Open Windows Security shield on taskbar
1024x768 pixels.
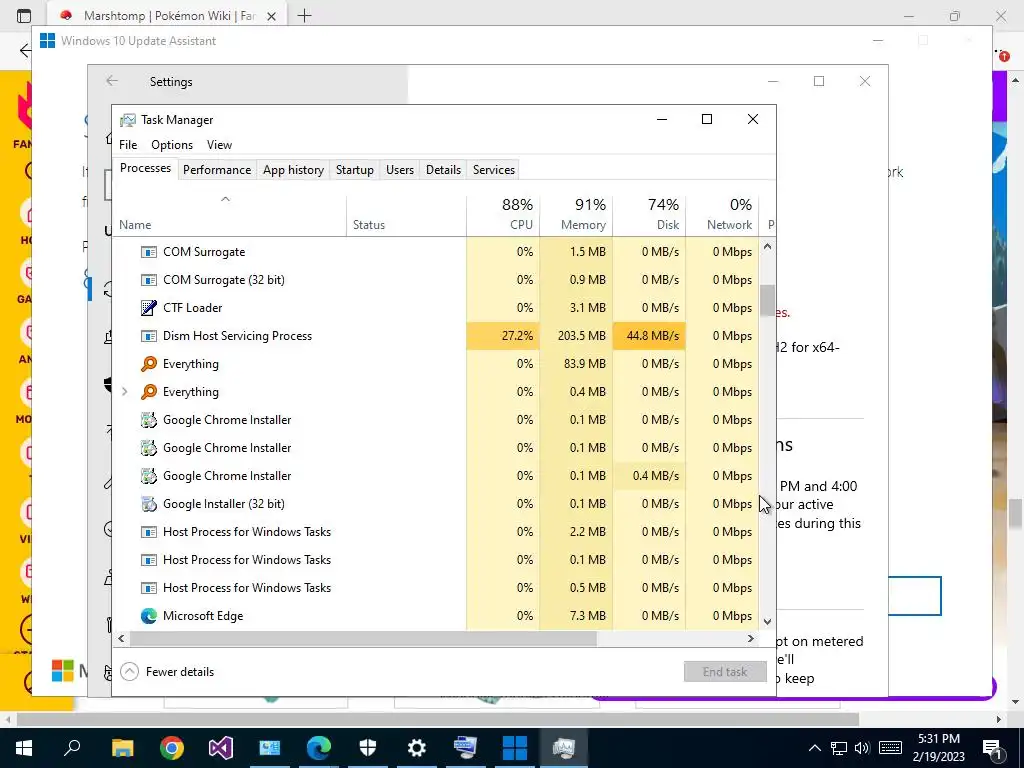(368, 748)
